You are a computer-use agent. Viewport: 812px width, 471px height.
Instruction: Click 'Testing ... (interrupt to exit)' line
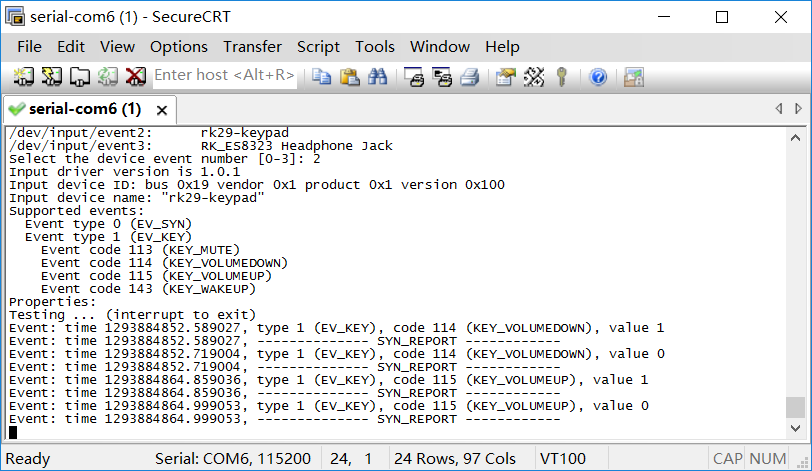point(132,315)
